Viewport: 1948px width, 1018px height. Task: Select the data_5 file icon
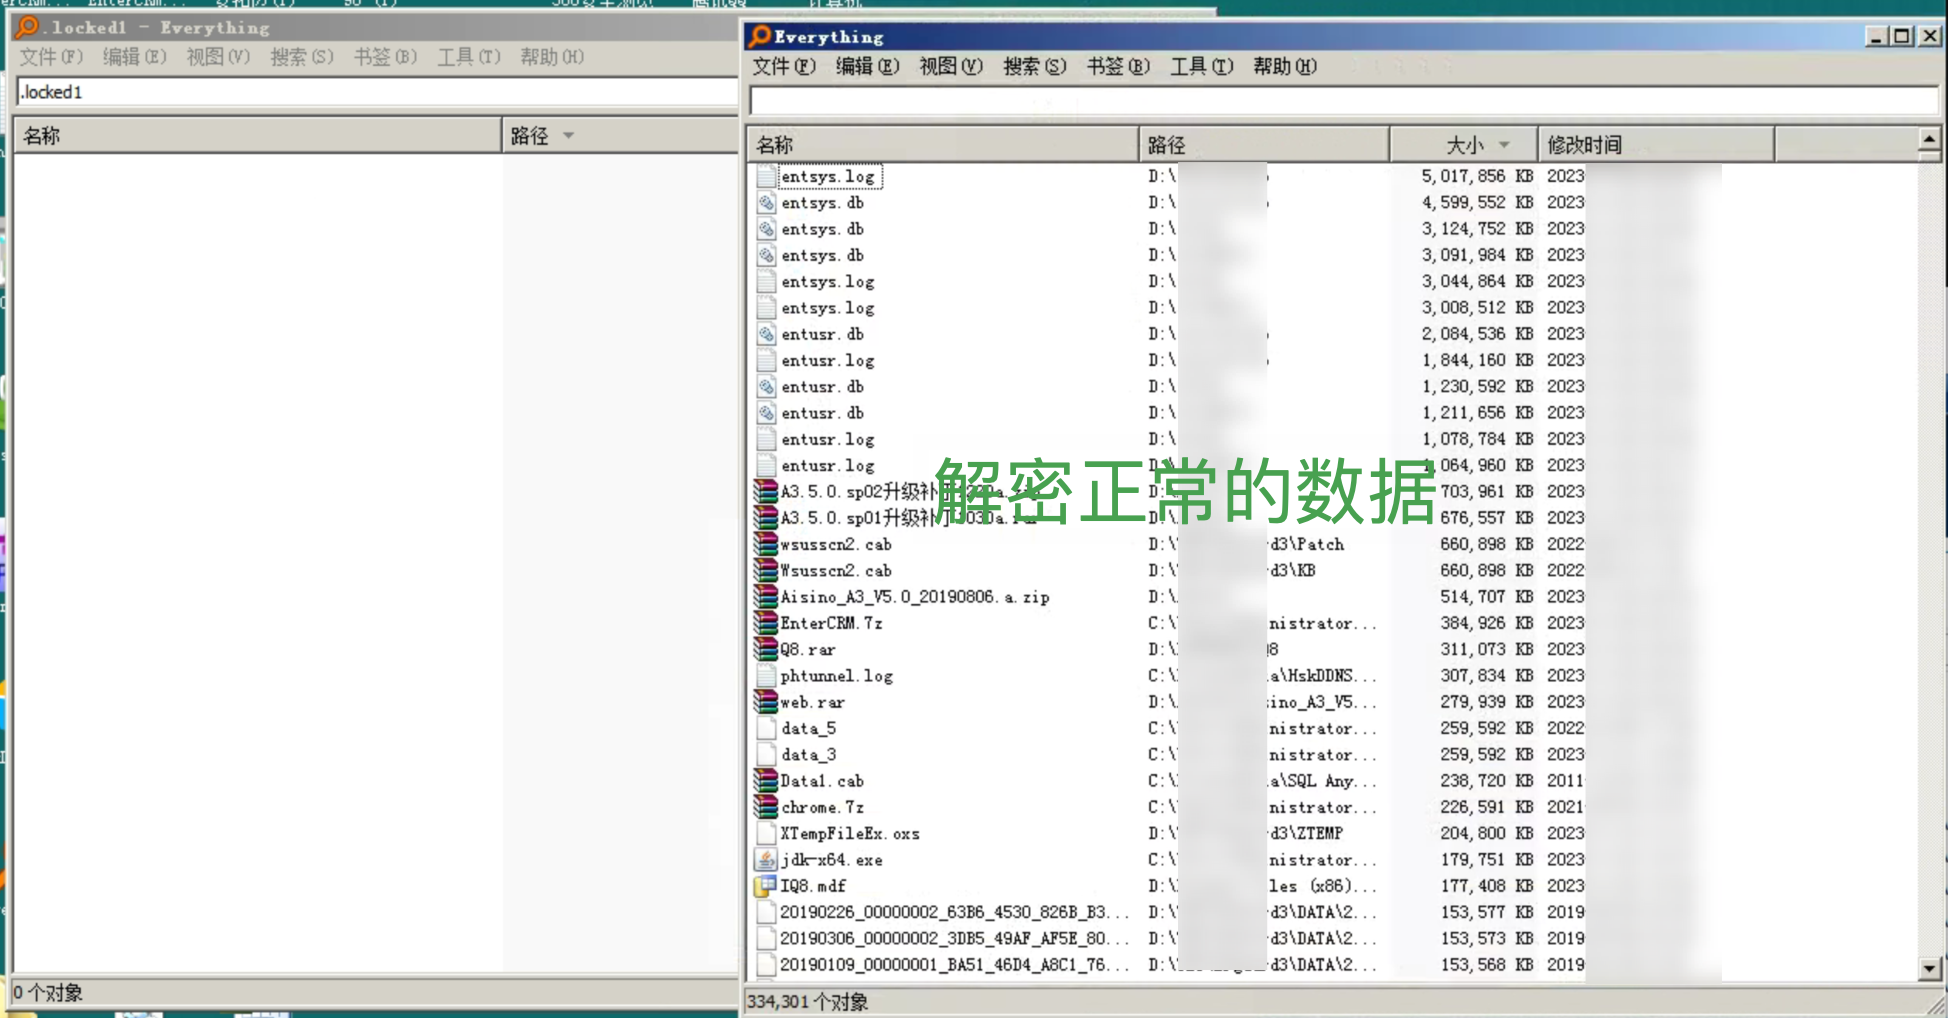click(x=766, y=728)
